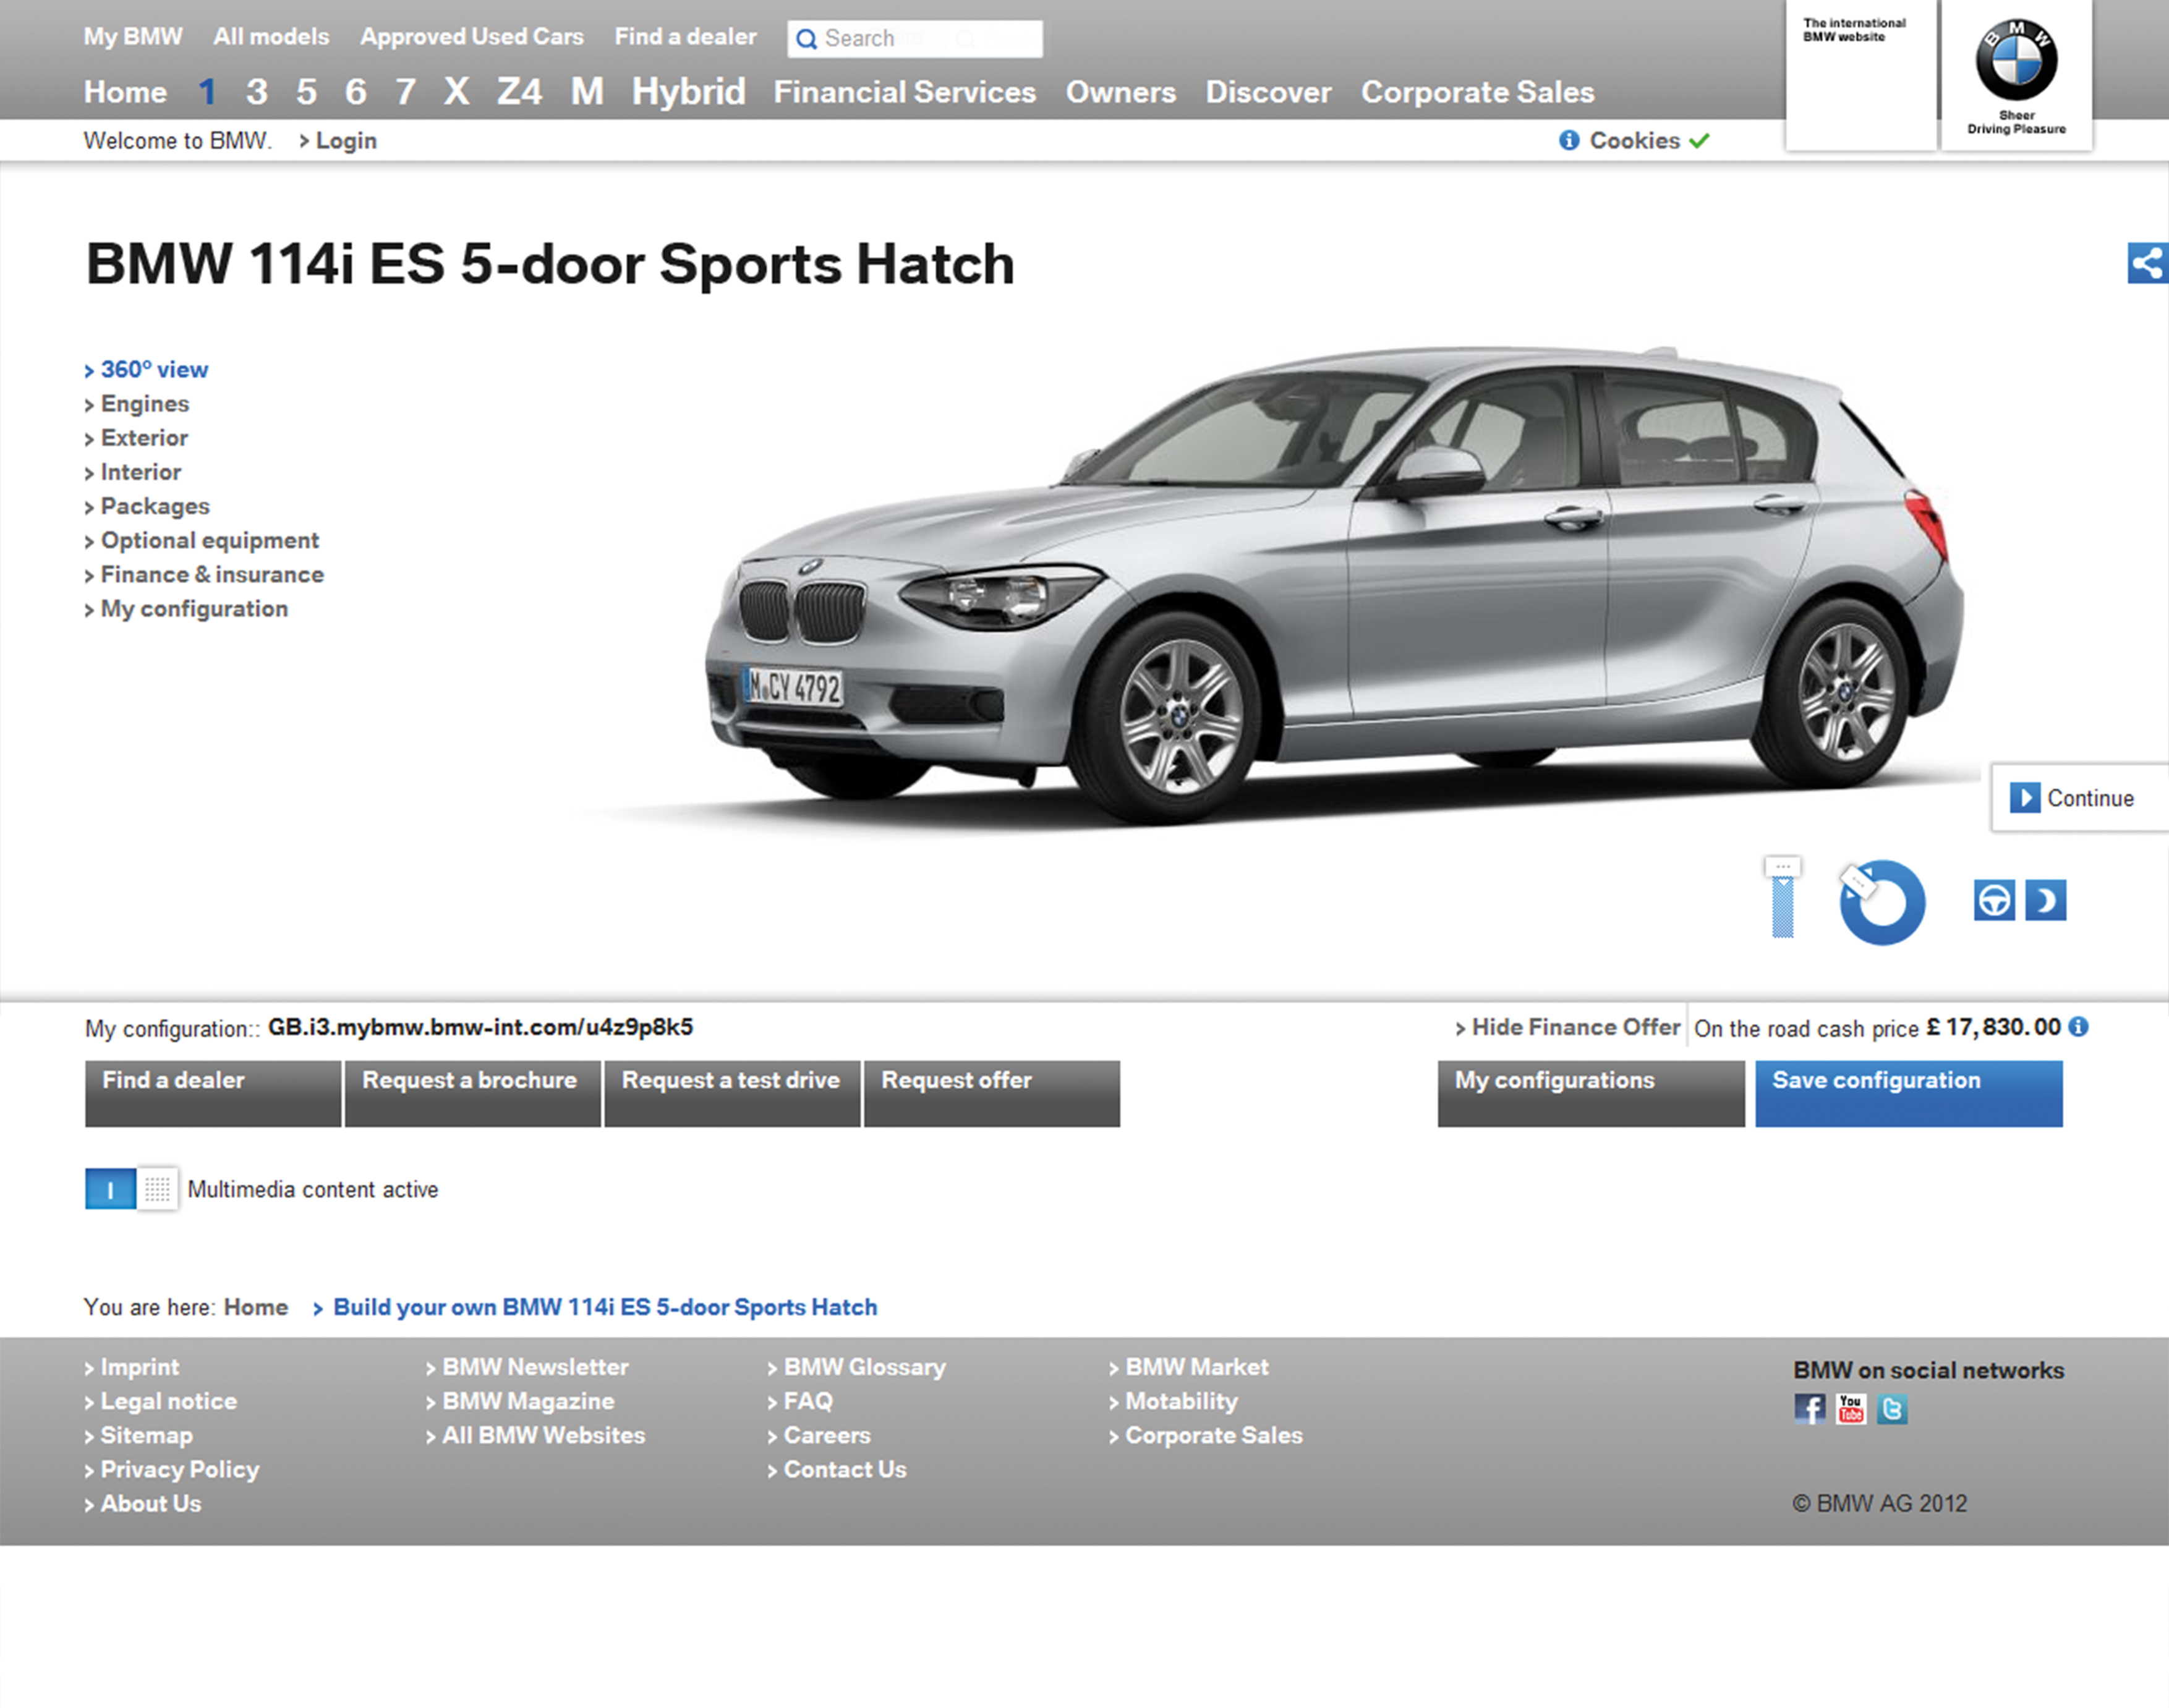Image resolution: width=2169 pixels, height=1708 pixels.
Task: Expand the Engines section
Action: point(144,404)
